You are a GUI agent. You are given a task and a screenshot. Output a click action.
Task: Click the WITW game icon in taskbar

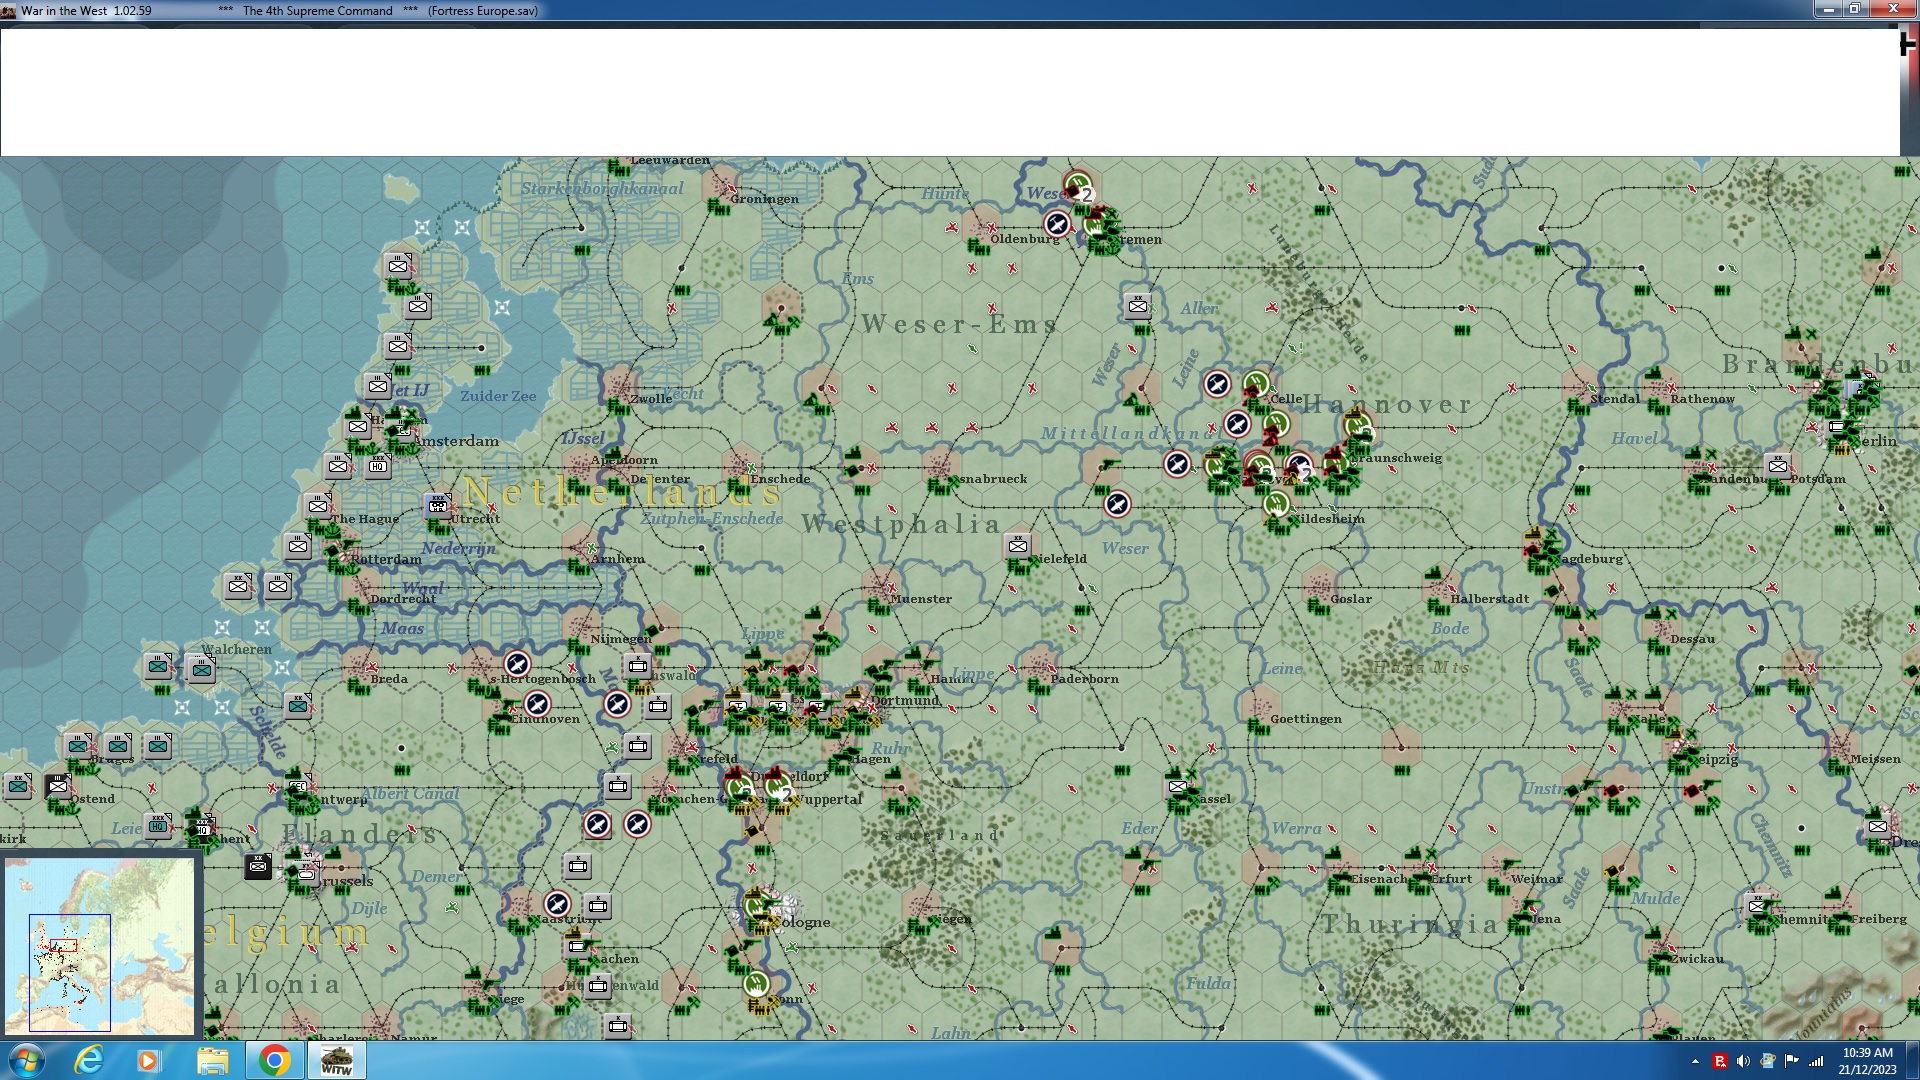(336, 1060)
